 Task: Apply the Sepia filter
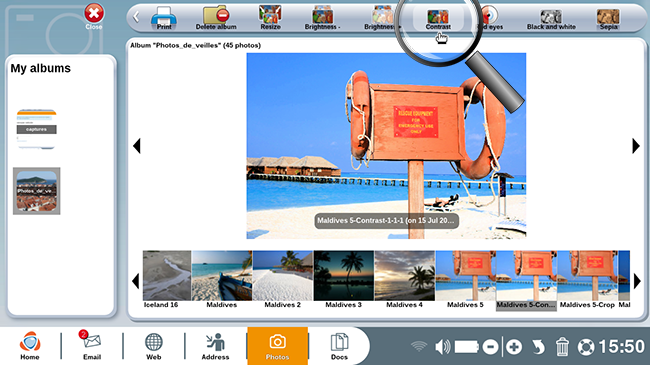[608, 19]
